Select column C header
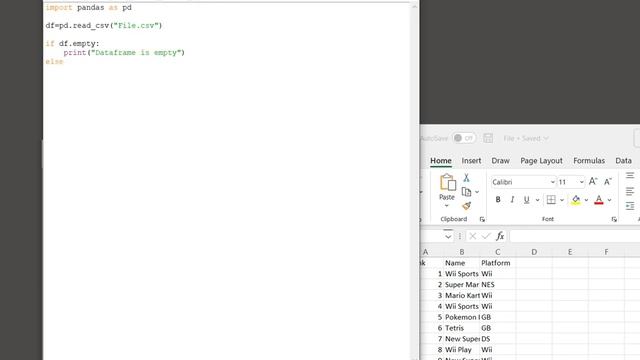Image resolution: width=640 pixels, height=360 pixels. pyautogui.click(x=498, y=252)
